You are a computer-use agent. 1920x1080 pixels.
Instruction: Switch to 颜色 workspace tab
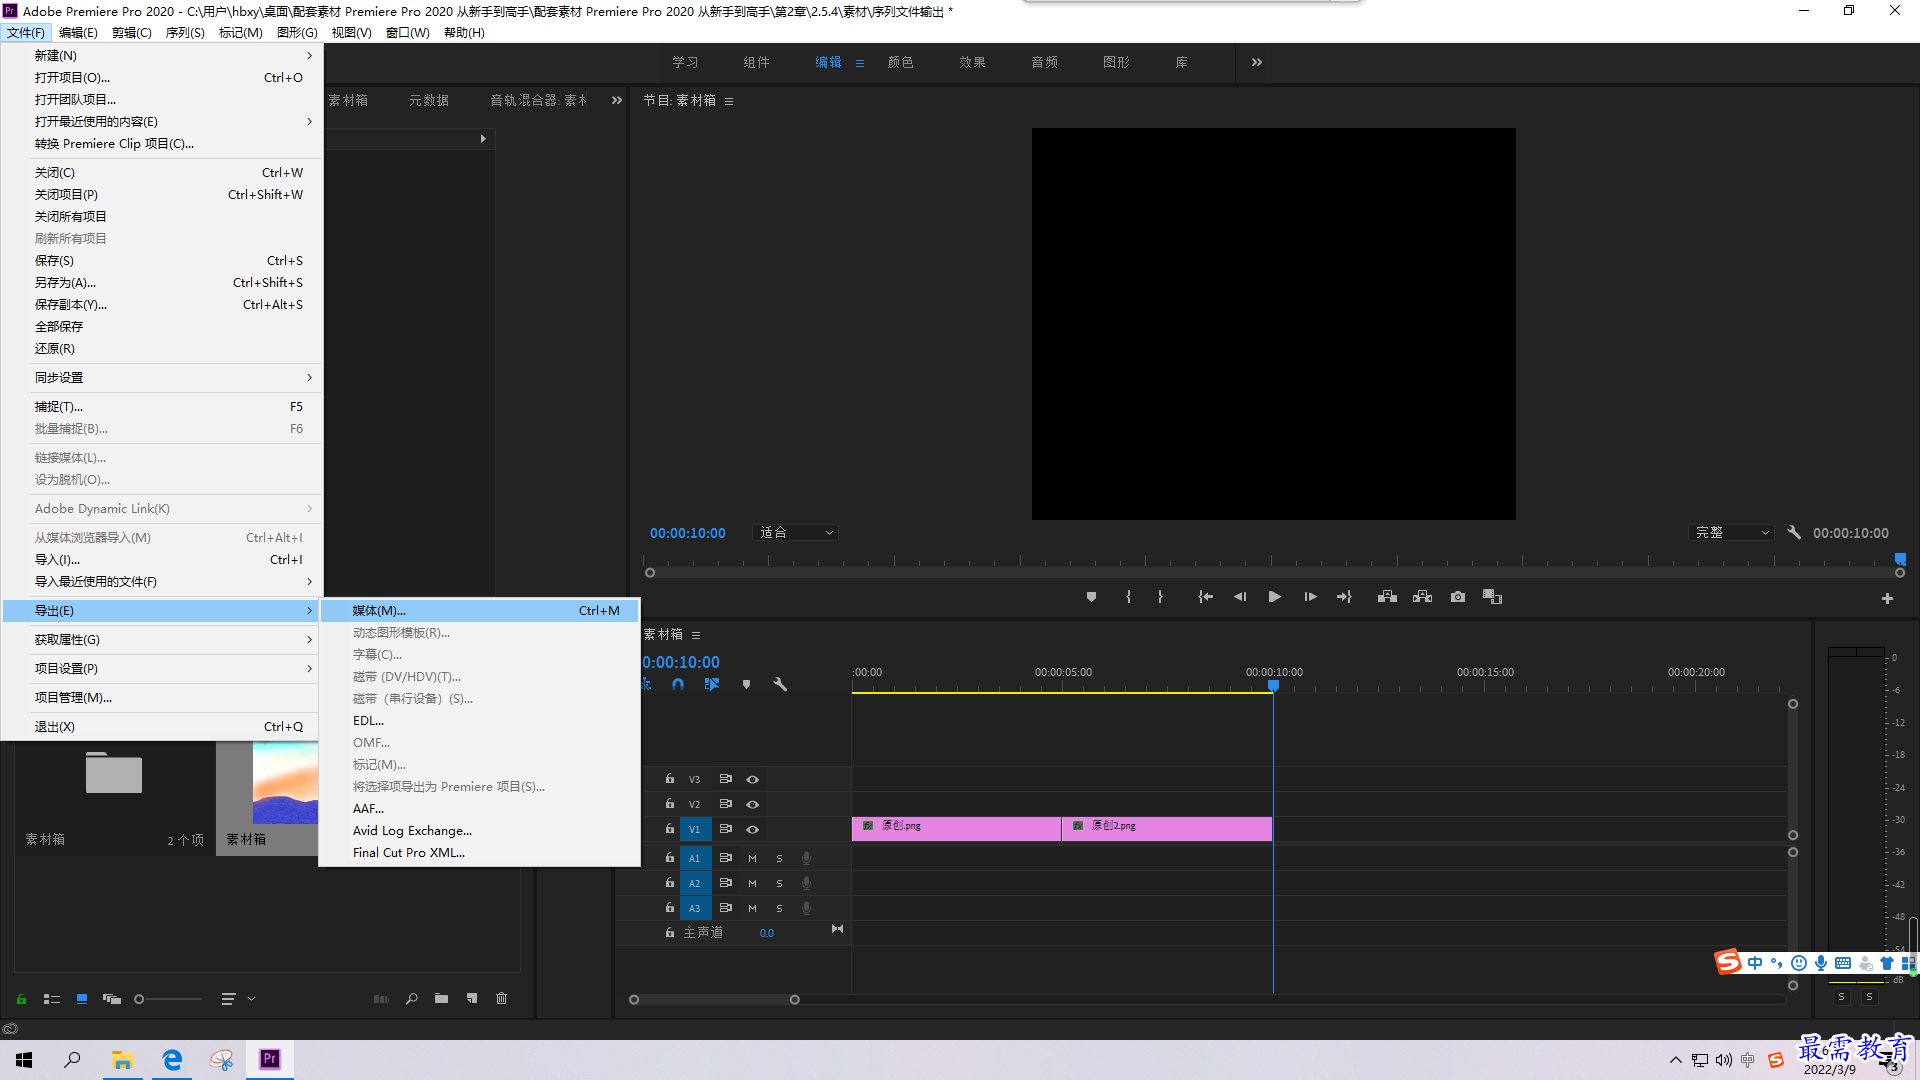(900, 62)
